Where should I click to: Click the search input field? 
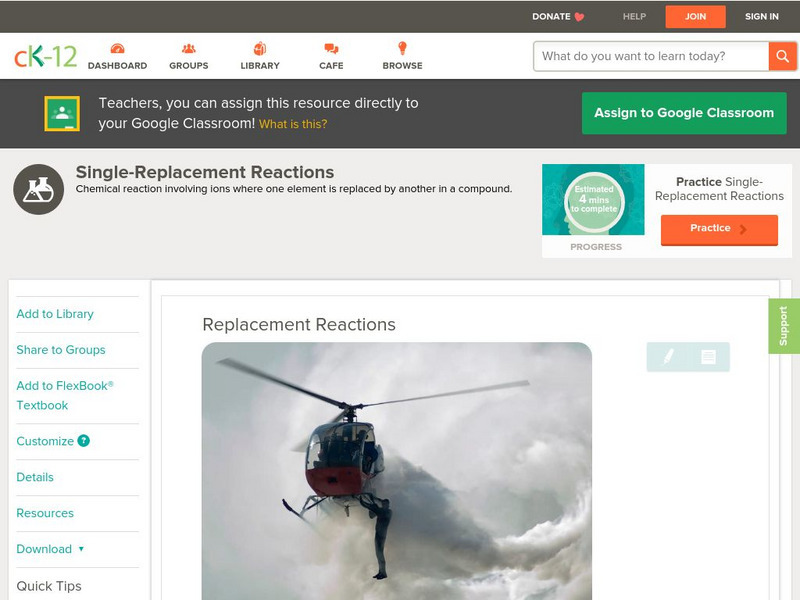click(x=651, y=56)
